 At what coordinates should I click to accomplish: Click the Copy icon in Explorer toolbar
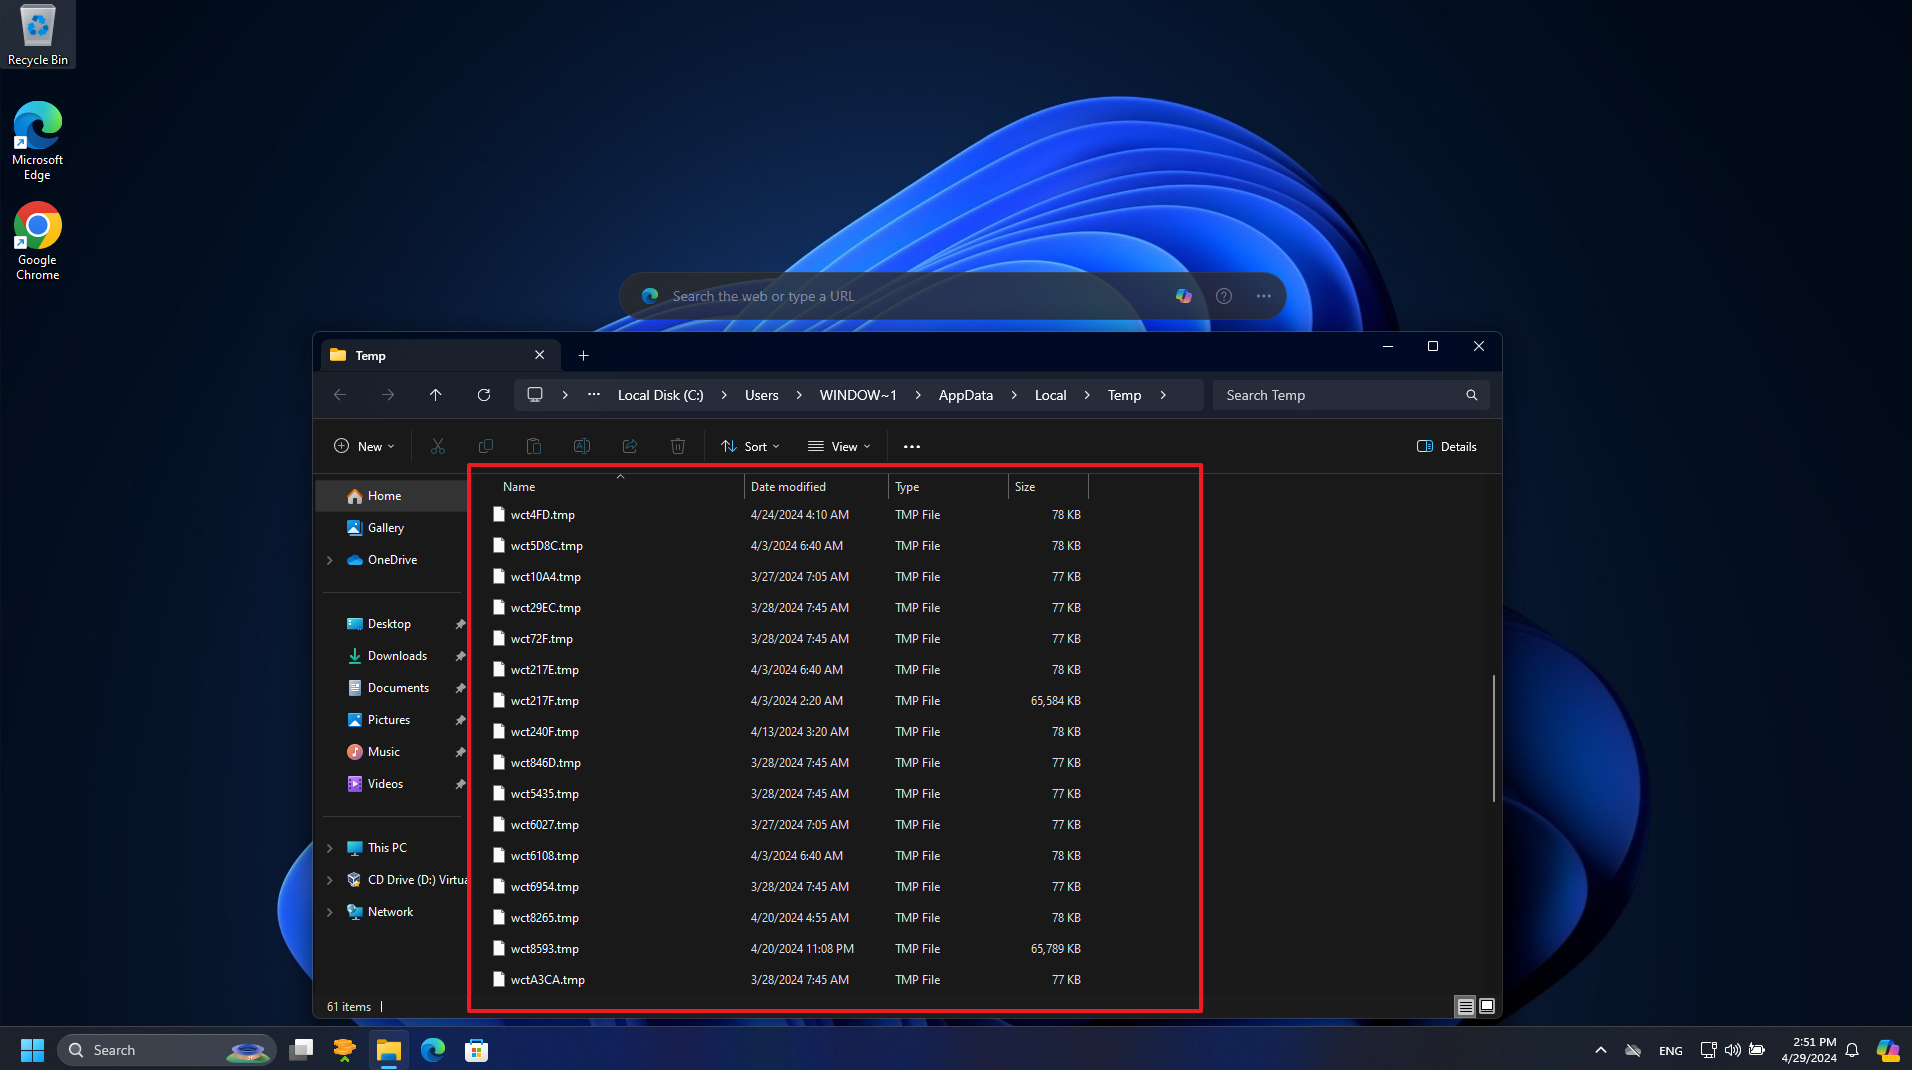pos(486,446)
